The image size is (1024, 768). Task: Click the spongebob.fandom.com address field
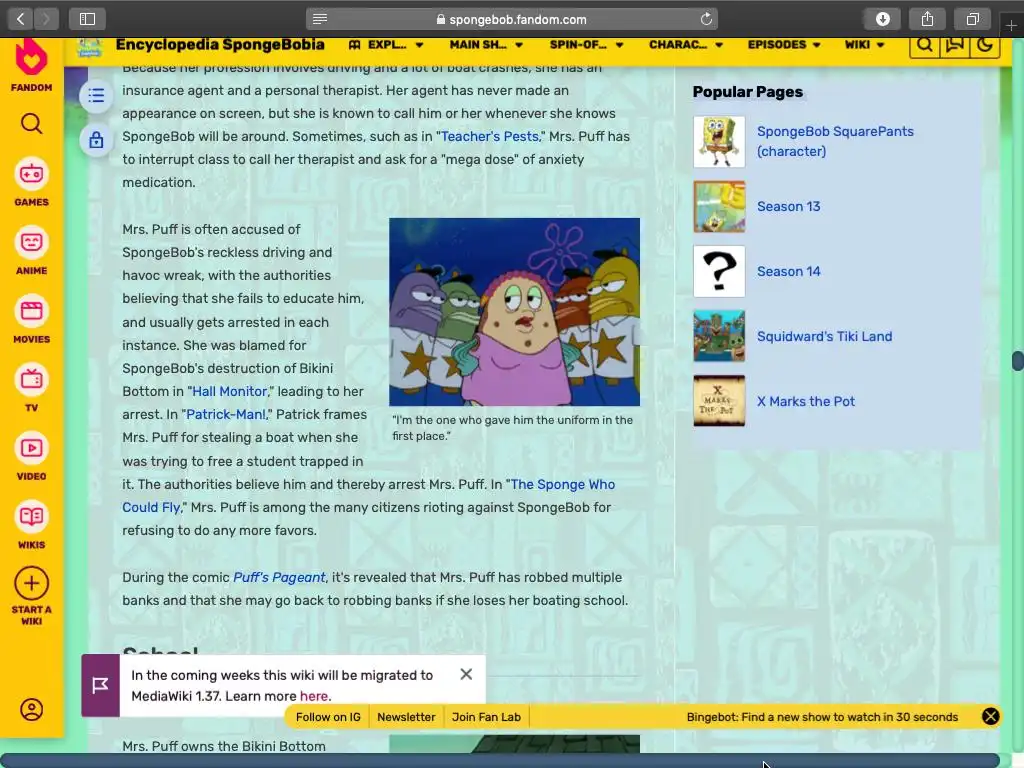point(511,19)
